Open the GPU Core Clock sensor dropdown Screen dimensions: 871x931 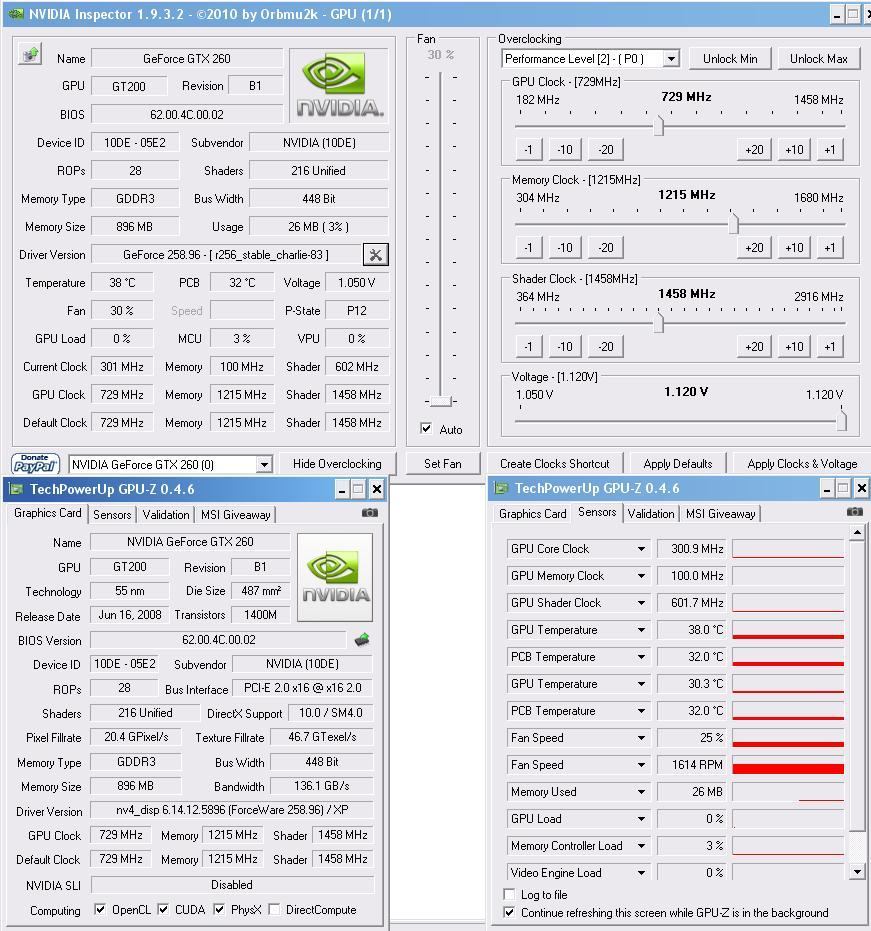641,549
